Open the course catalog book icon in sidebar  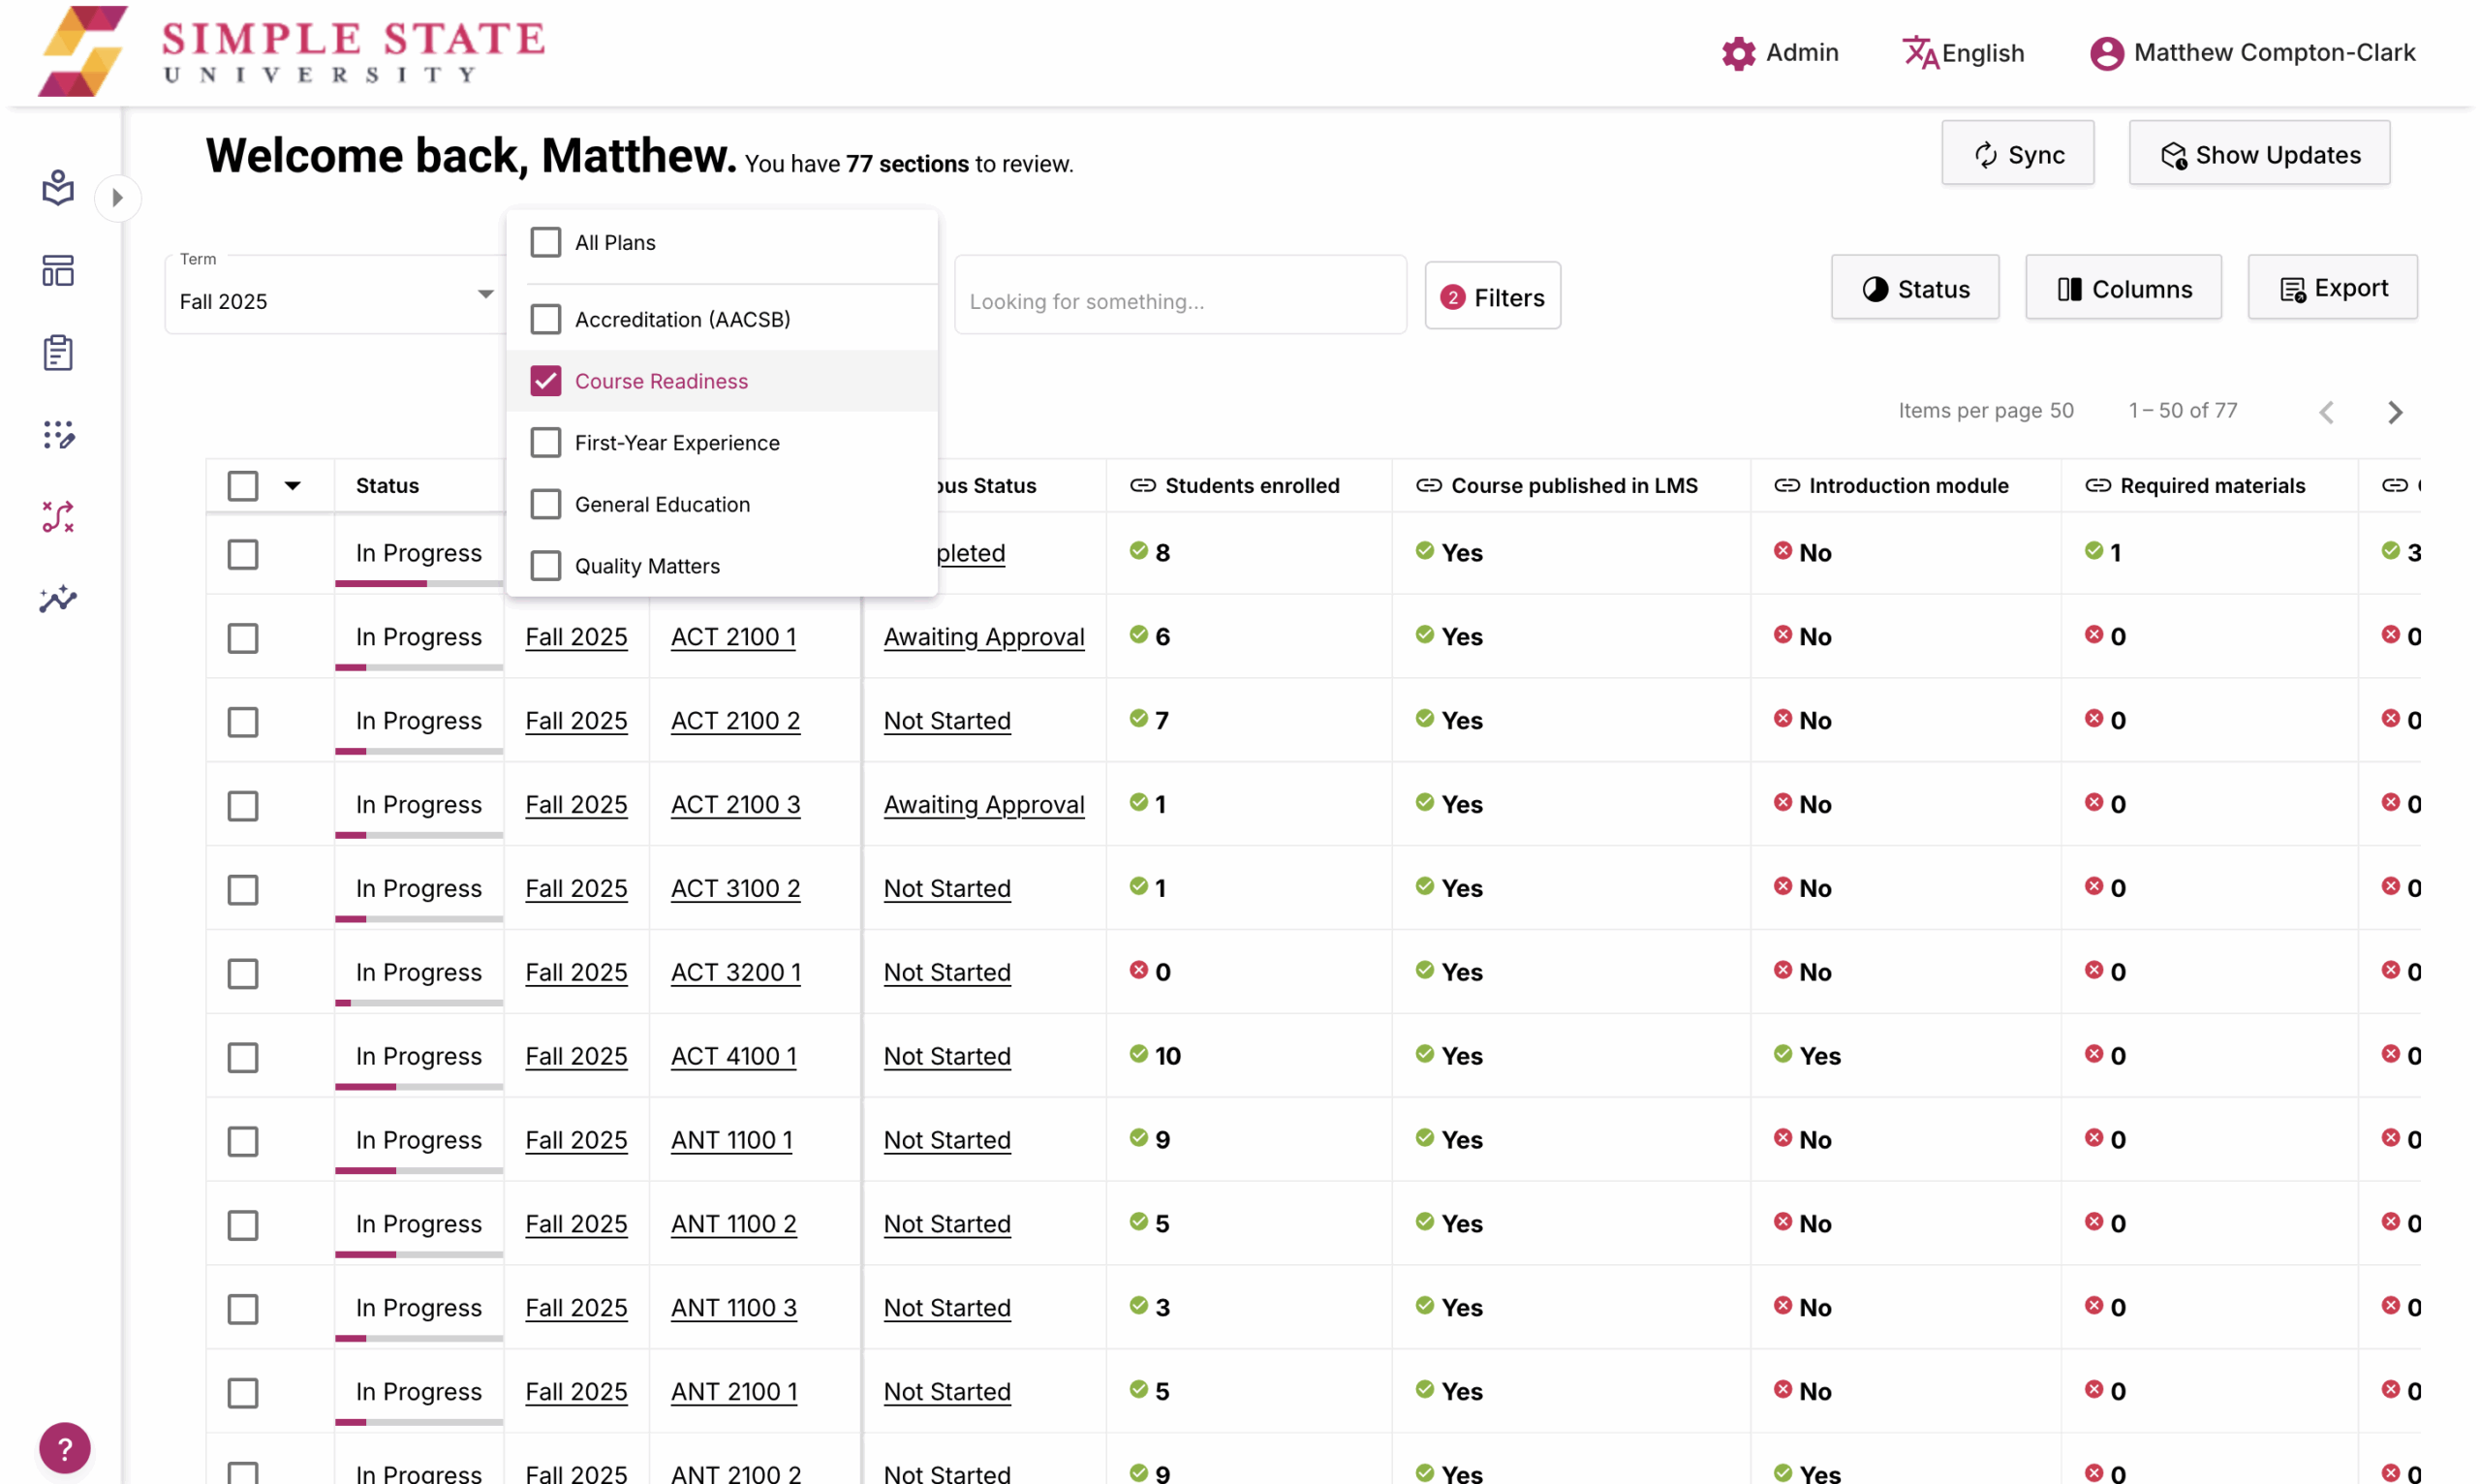(57, 188)
